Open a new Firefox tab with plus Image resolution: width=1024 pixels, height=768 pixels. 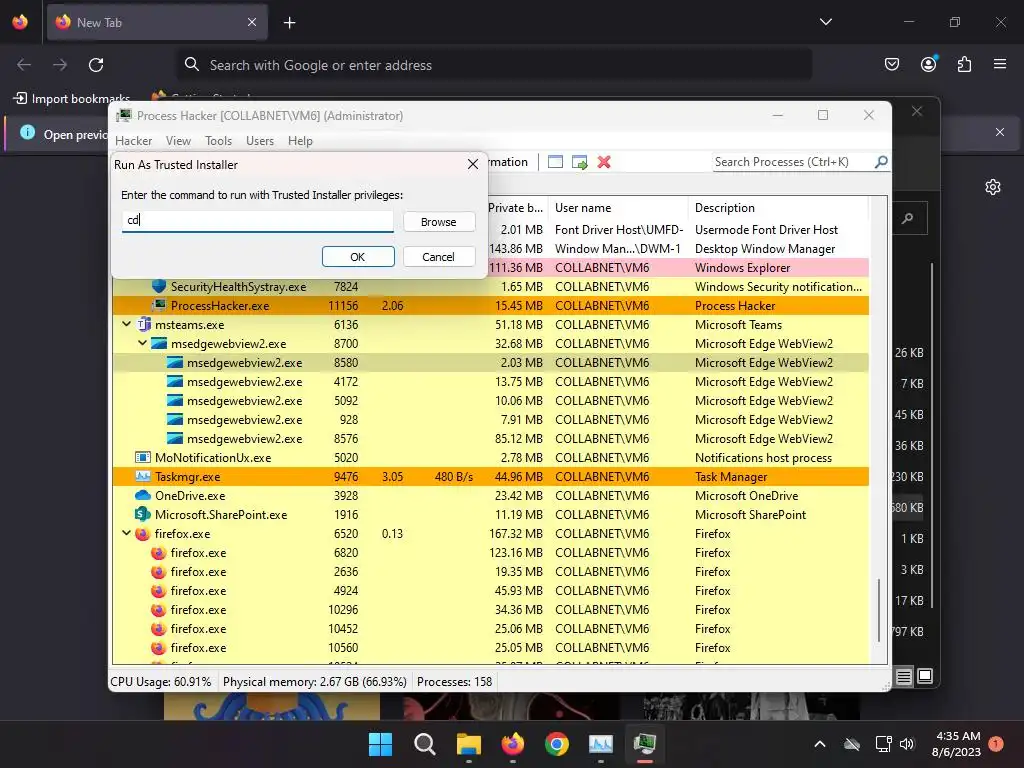pyautogui.click(x=289, y=23)
